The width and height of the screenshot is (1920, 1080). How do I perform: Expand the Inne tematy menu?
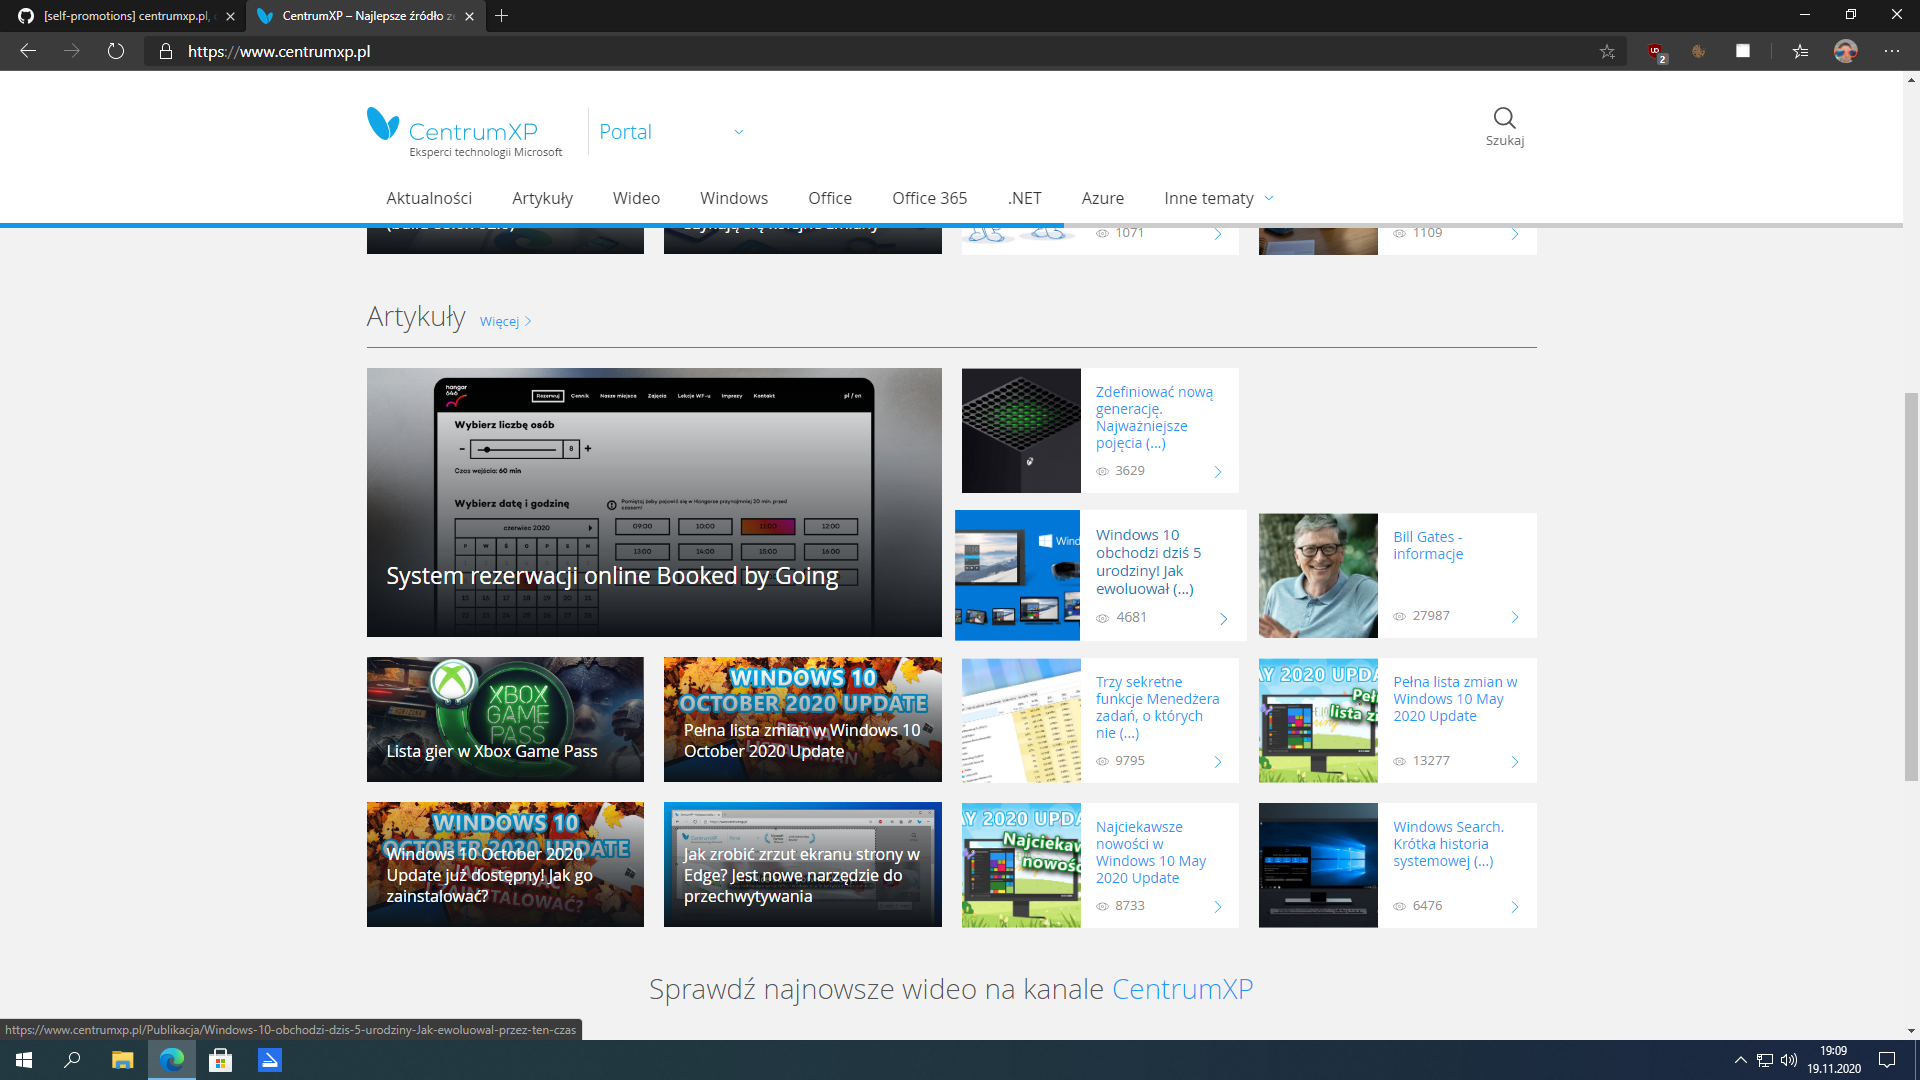click(1218, 198)
